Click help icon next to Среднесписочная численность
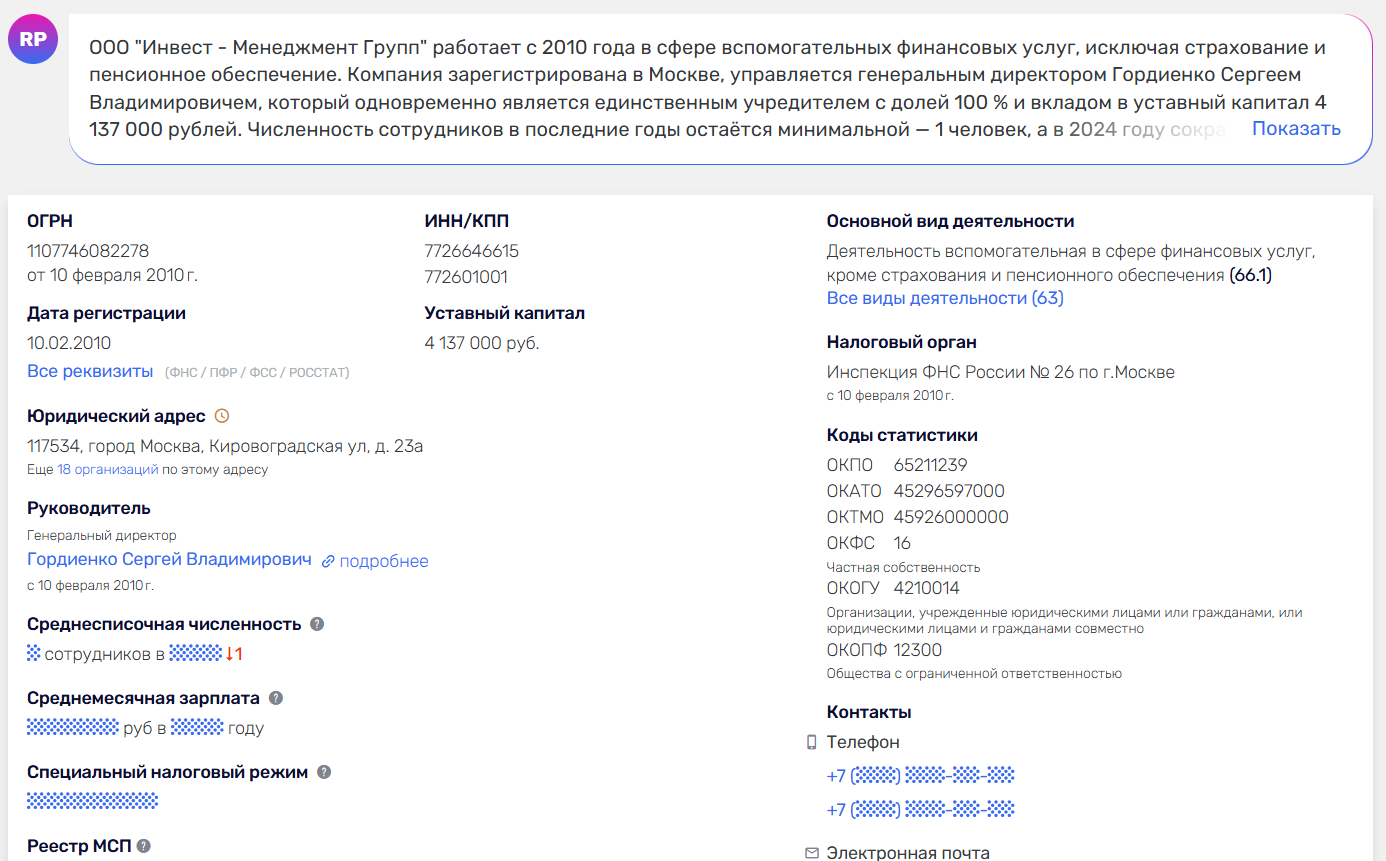 click(x=317, y=624)
